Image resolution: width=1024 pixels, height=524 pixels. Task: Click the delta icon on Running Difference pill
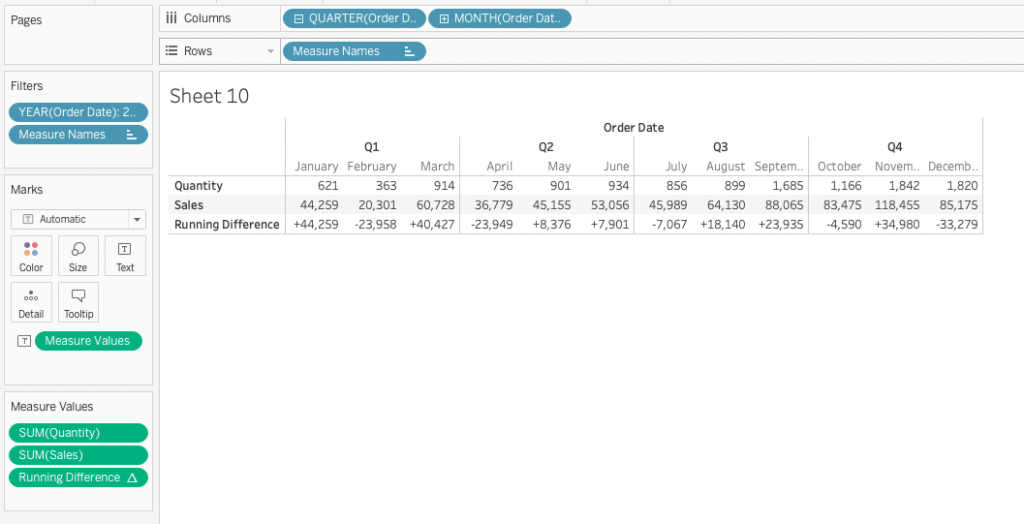click(x=131, y=478)
